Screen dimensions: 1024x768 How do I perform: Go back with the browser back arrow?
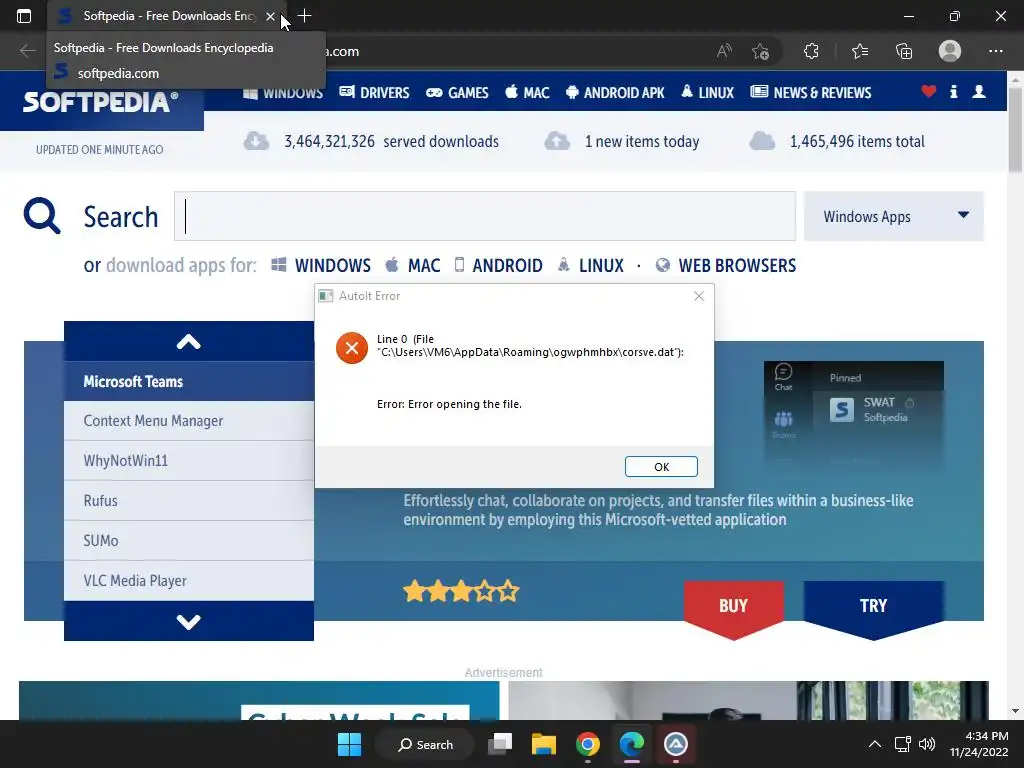(x=27, y=51)
